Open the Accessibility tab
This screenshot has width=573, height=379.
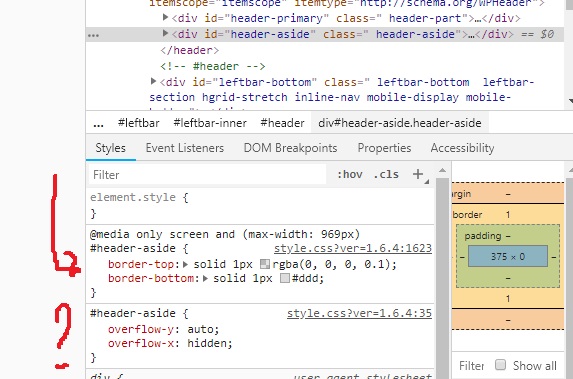click(x=462, y=148)
